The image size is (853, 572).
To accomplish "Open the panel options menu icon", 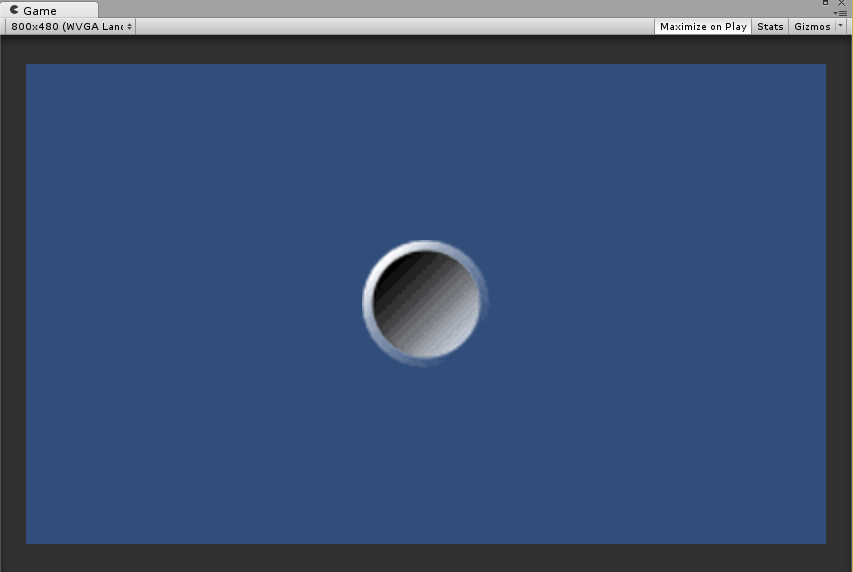I will (841, 13).
